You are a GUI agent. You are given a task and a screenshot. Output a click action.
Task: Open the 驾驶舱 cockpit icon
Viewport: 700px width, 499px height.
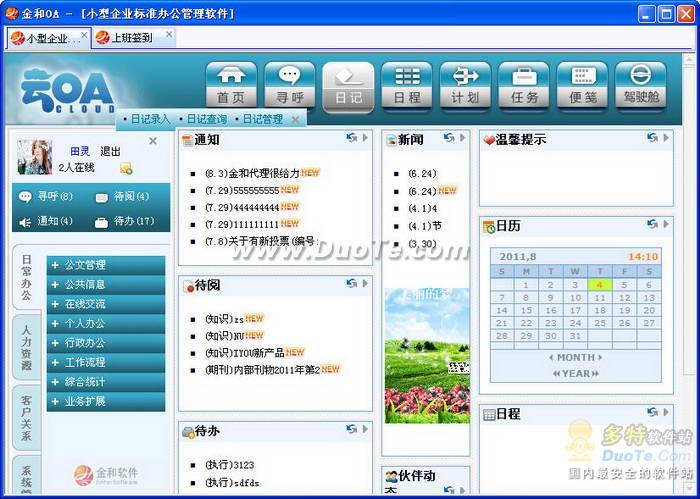pyautogui.click(x=640, y=86)
